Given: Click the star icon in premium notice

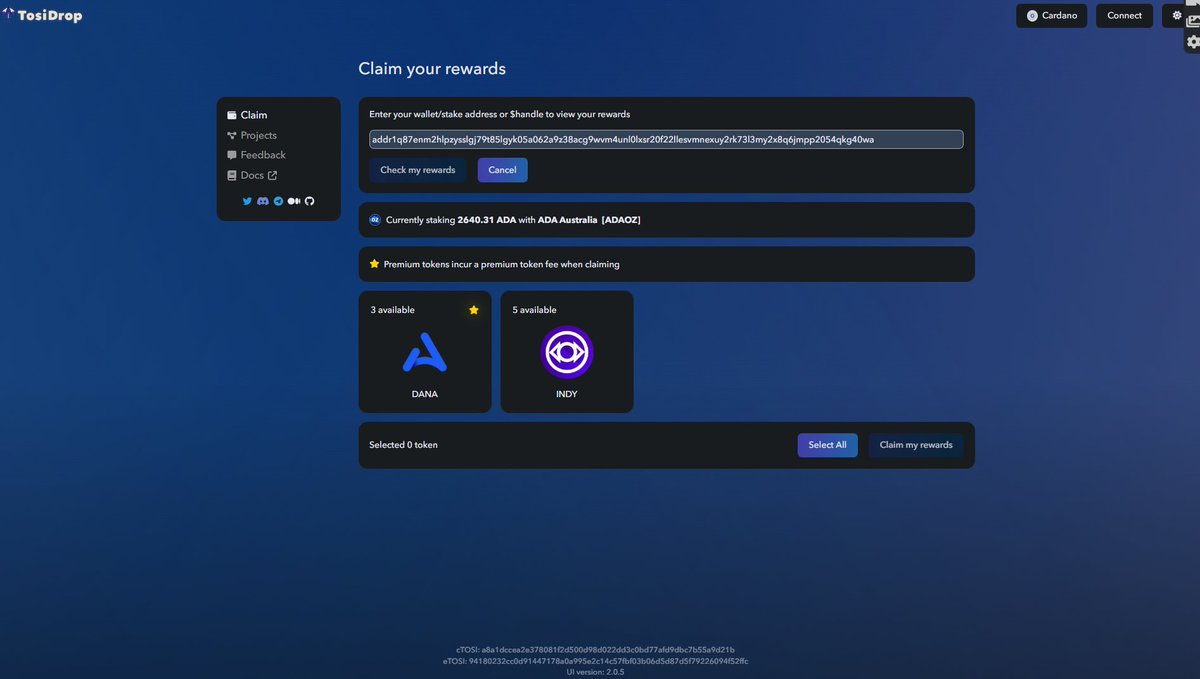Looking at the screenshot, I should point(374,264).
